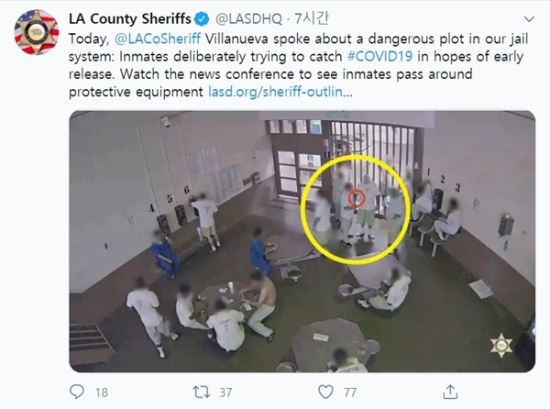
Task: Click the tweet timestamp 7시간
Action: [x=311, y=19]
